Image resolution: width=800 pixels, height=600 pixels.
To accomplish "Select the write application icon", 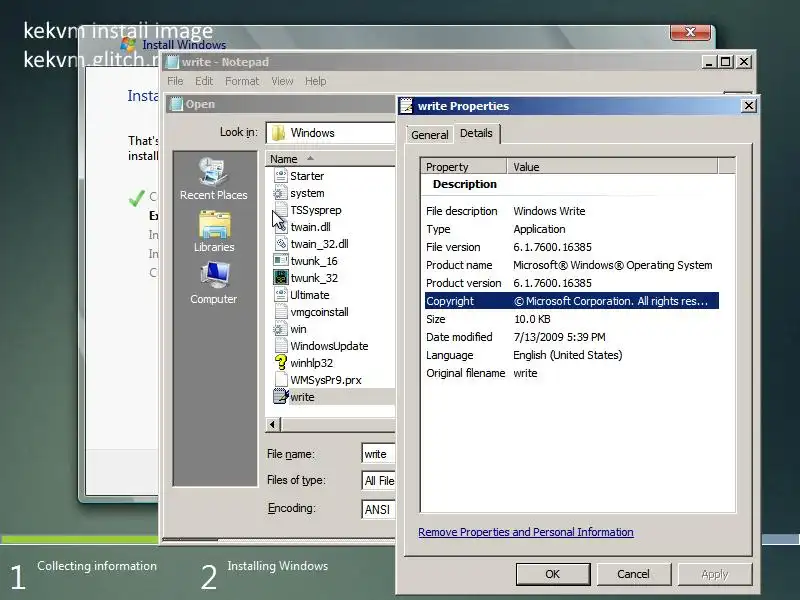I will 281,396.
